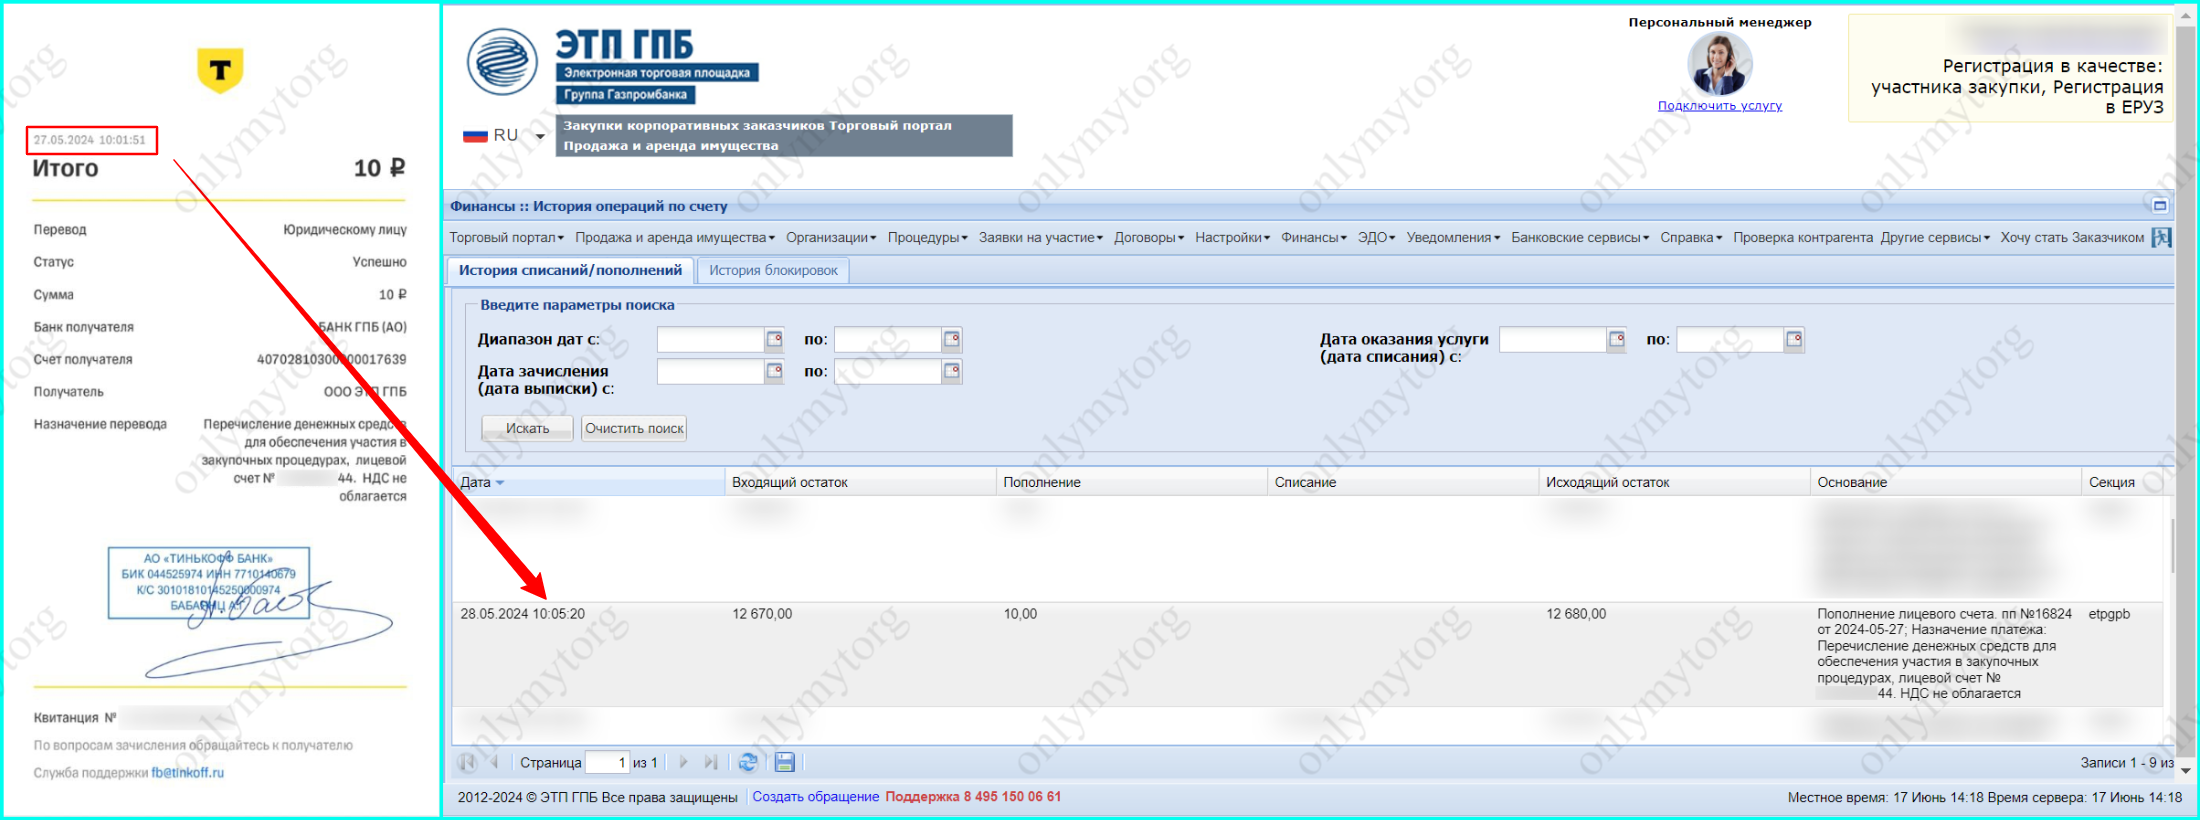Open the calendar picker for 'Диапазон дат с'

(x=774, y=340)
